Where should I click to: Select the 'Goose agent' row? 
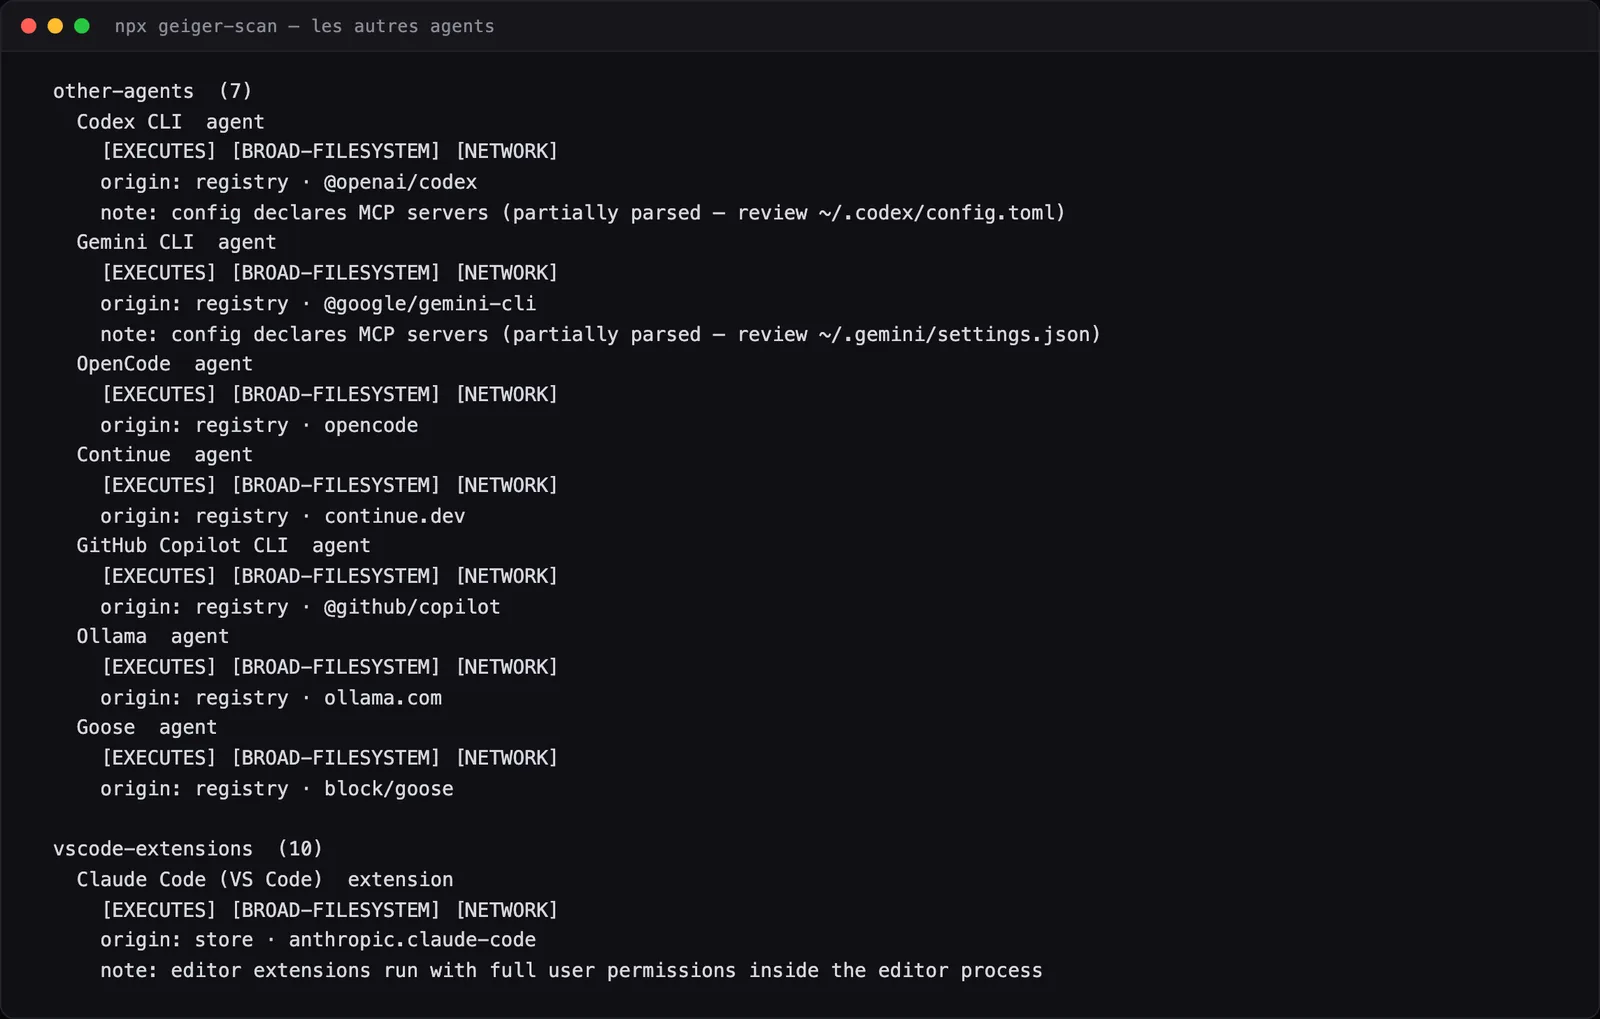pos(146,728)
